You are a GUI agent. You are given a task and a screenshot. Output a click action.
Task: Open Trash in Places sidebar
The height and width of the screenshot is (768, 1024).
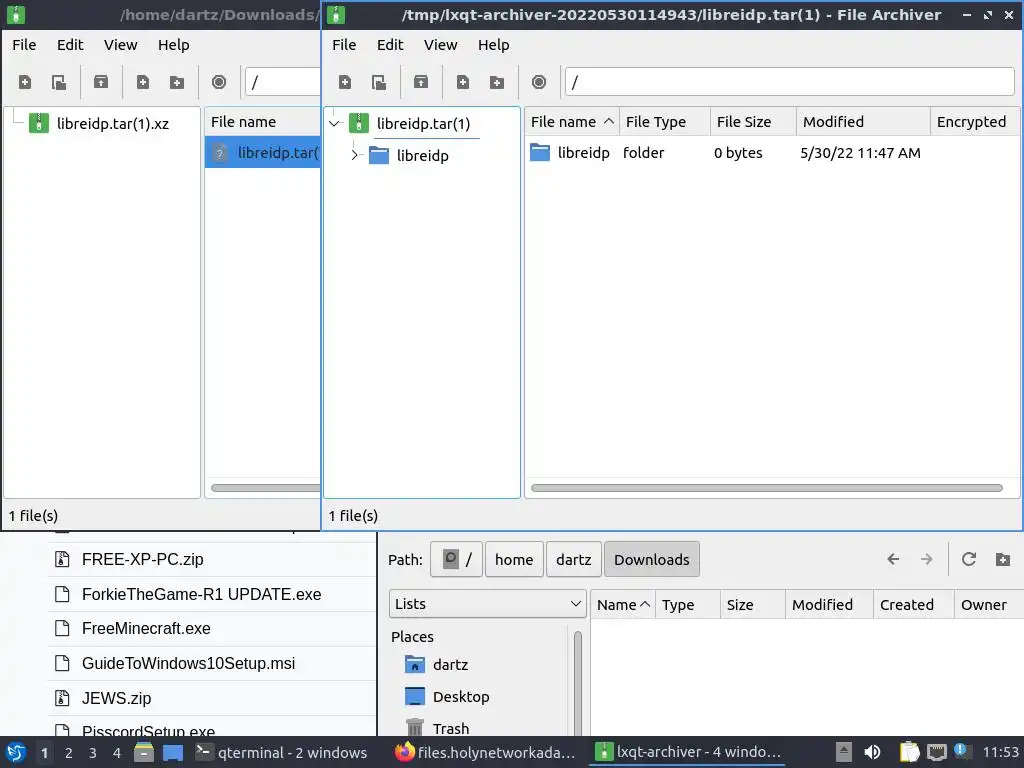tap(451, 728)
